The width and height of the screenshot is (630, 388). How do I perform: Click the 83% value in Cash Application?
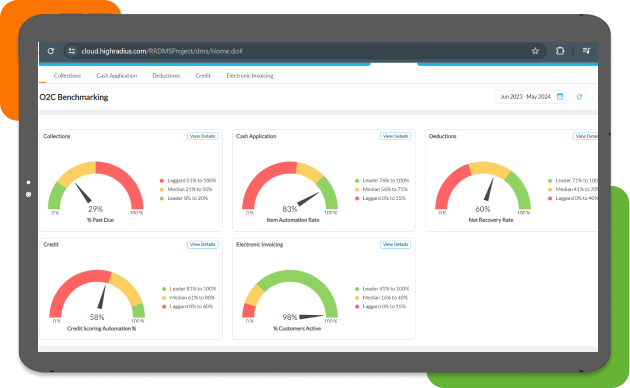click(x=290, y=209)
